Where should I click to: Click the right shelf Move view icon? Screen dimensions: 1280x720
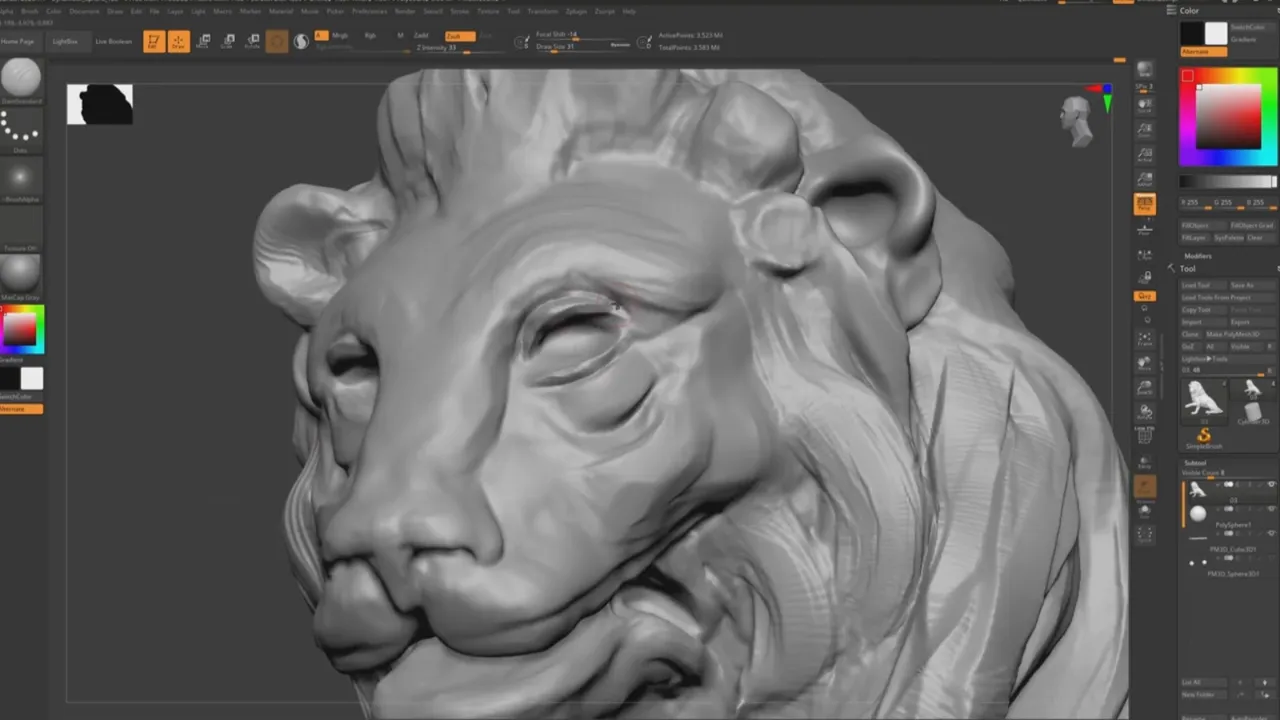tap(1145, 363)
